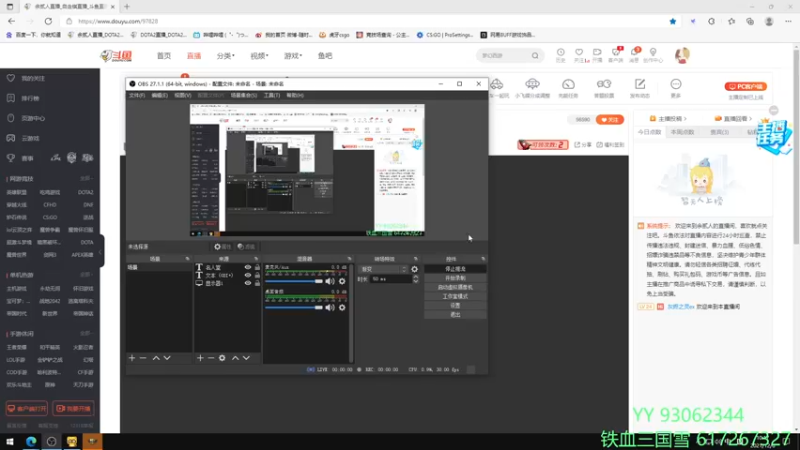Open the Douyu messages bell icon
This screenshot has width=800, height=450.
click(634, 53)
